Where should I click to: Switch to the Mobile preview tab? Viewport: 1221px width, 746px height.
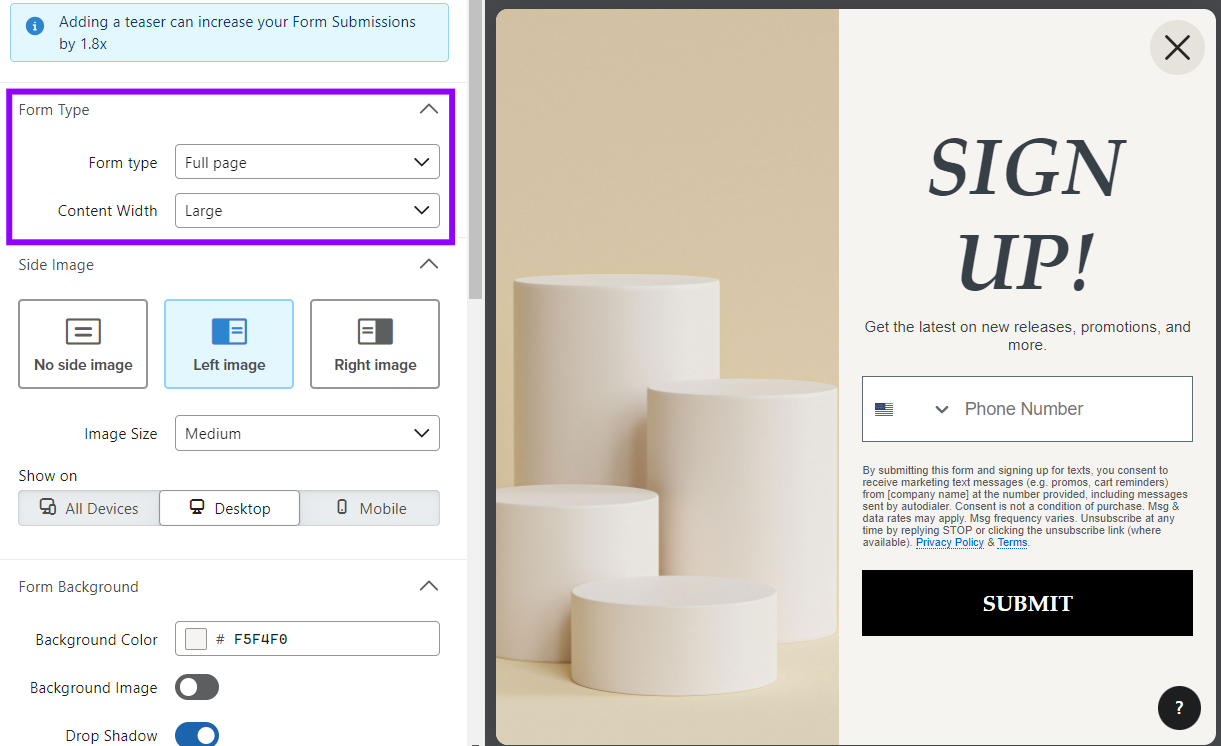point(369,508)
